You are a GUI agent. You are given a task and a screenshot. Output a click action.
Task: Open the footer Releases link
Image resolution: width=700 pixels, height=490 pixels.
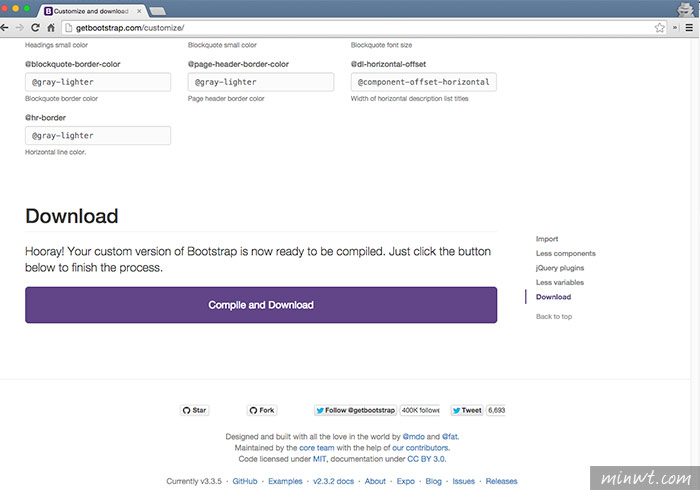coord(501,481)
